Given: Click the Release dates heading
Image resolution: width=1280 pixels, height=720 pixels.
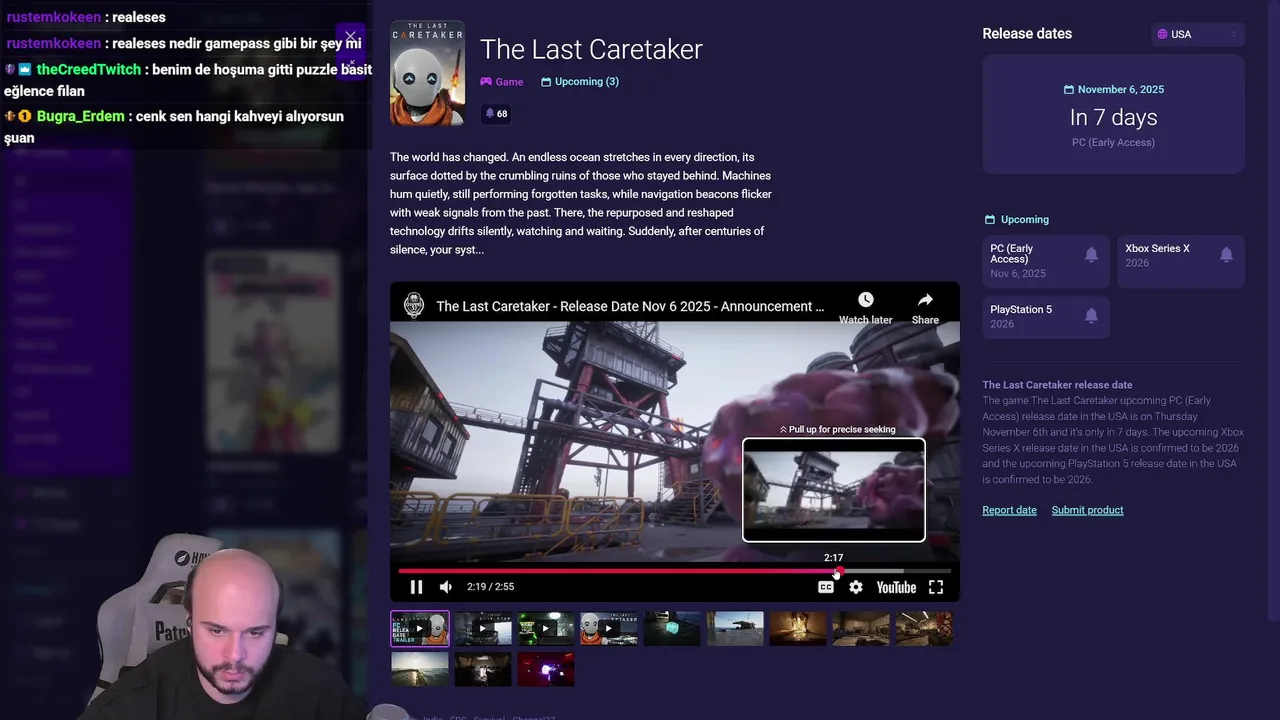Looking at the screenshot, I should click(x=1027, y=33).
